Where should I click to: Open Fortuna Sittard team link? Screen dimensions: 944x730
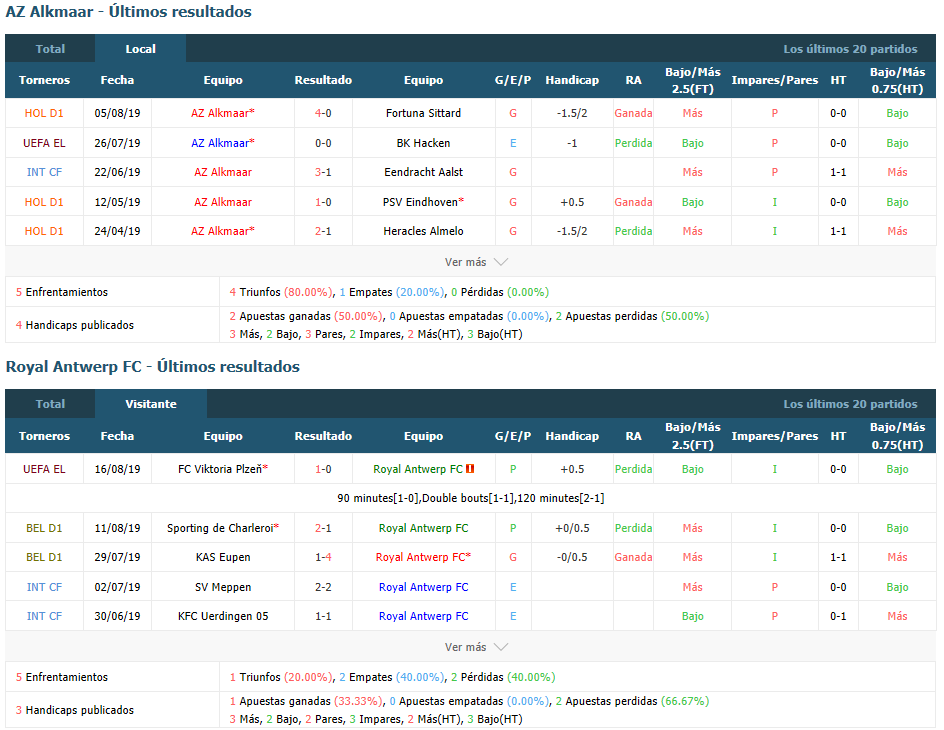point(423,113)
